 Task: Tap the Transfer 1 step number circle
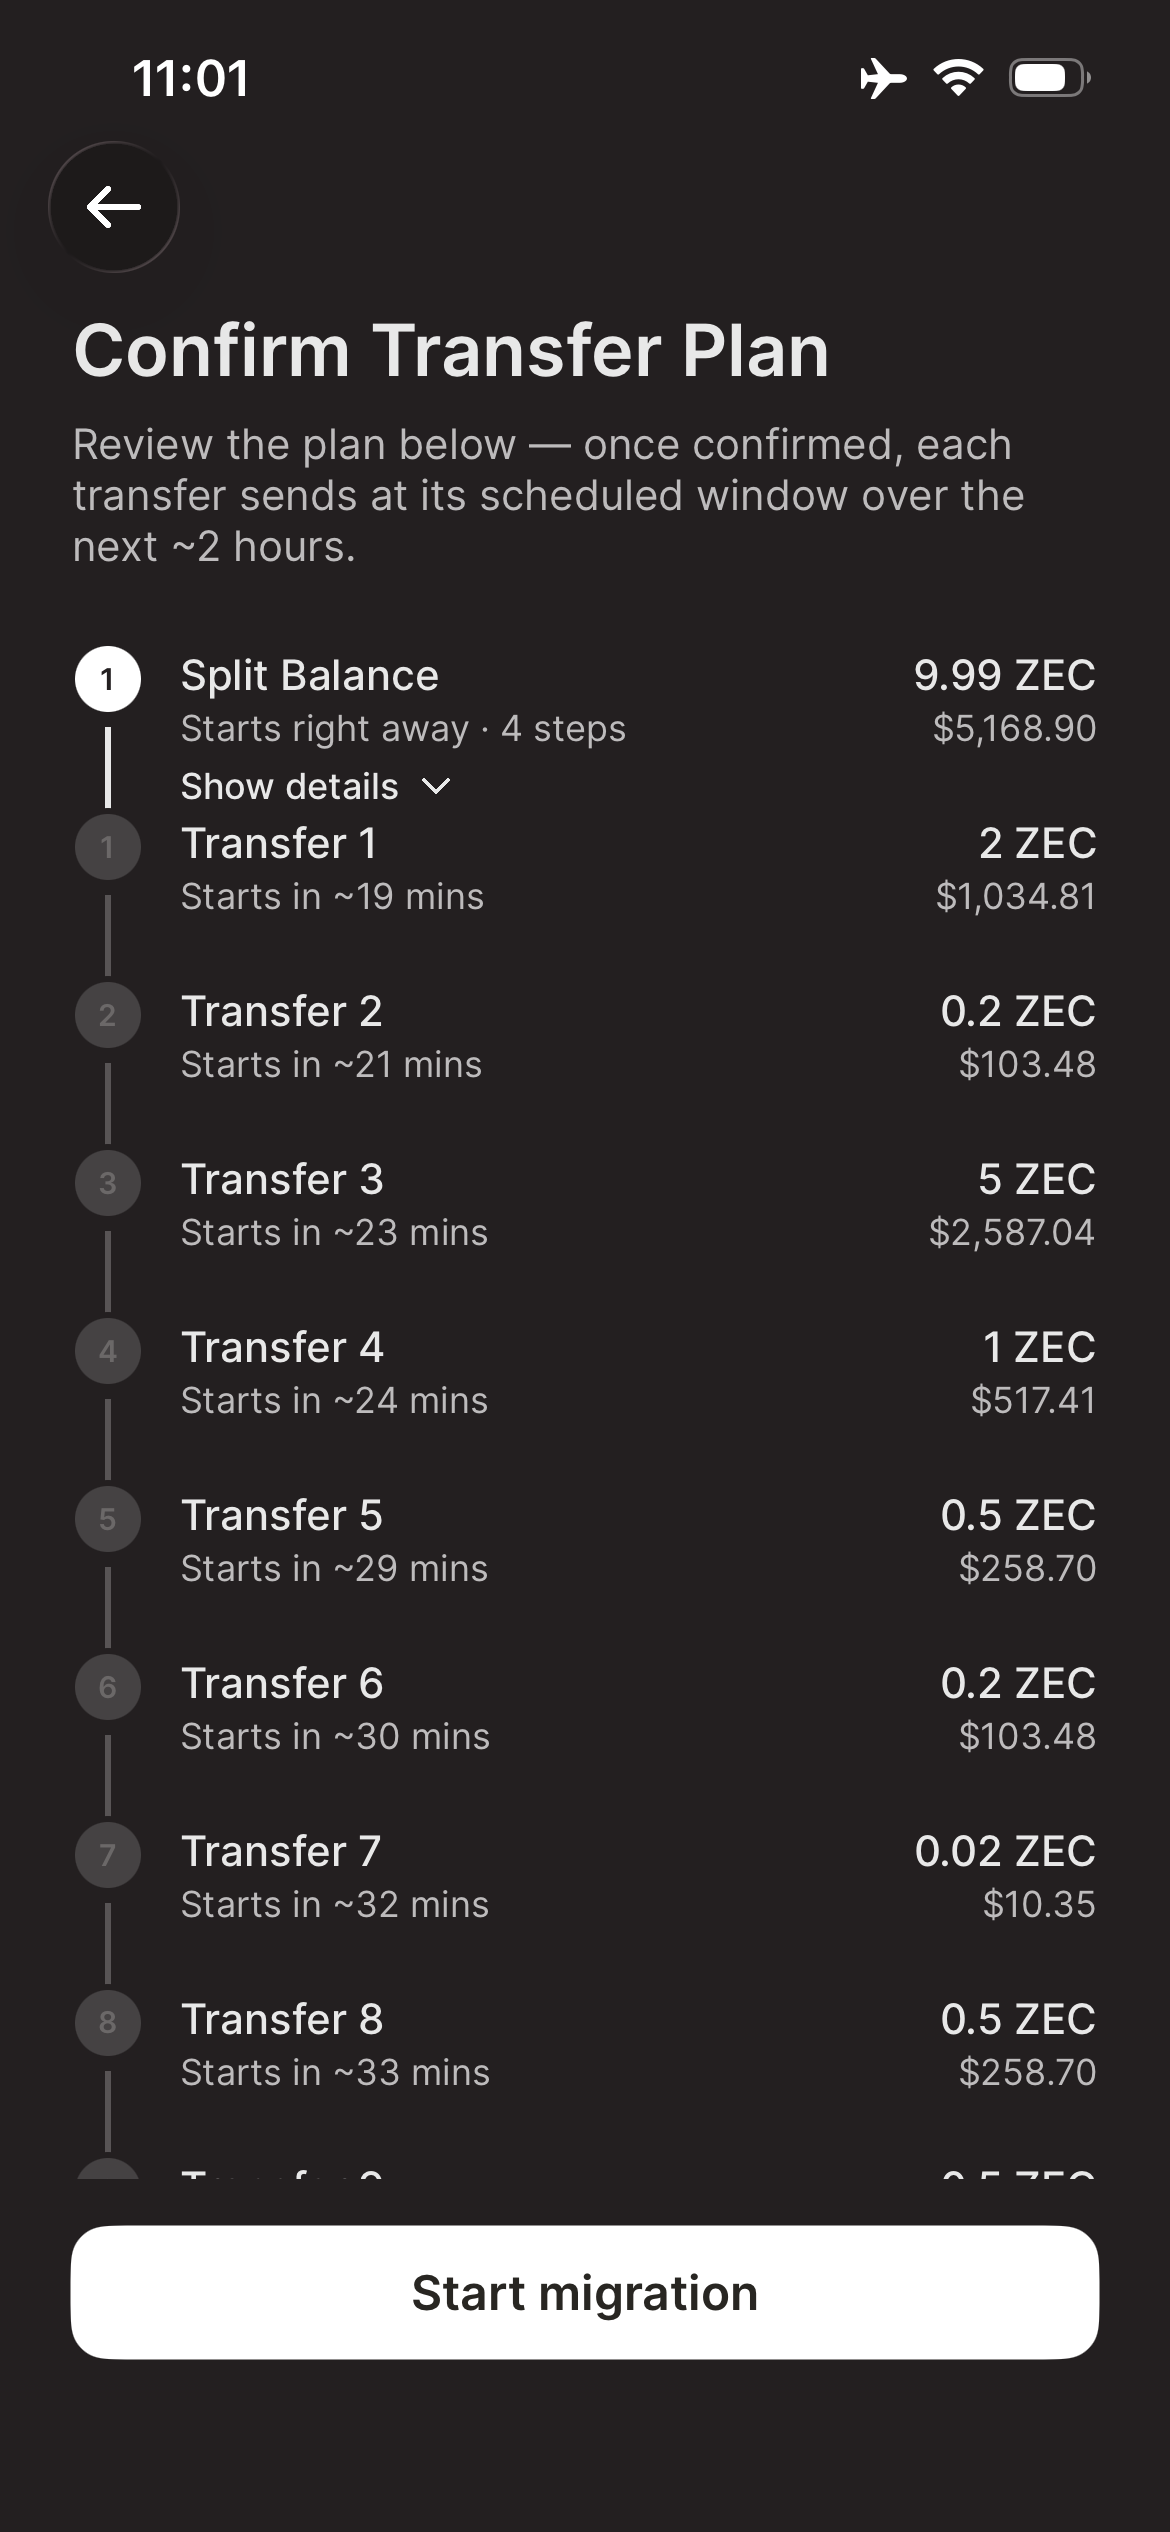[107, 847]
